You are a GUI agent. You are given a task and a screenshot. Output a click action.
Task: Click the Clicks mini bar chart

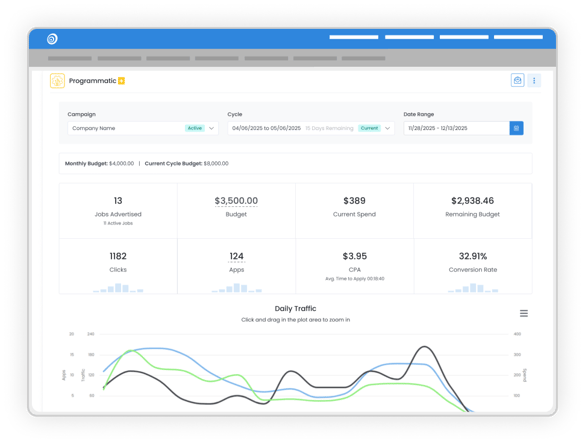click(x=118, y=288)
